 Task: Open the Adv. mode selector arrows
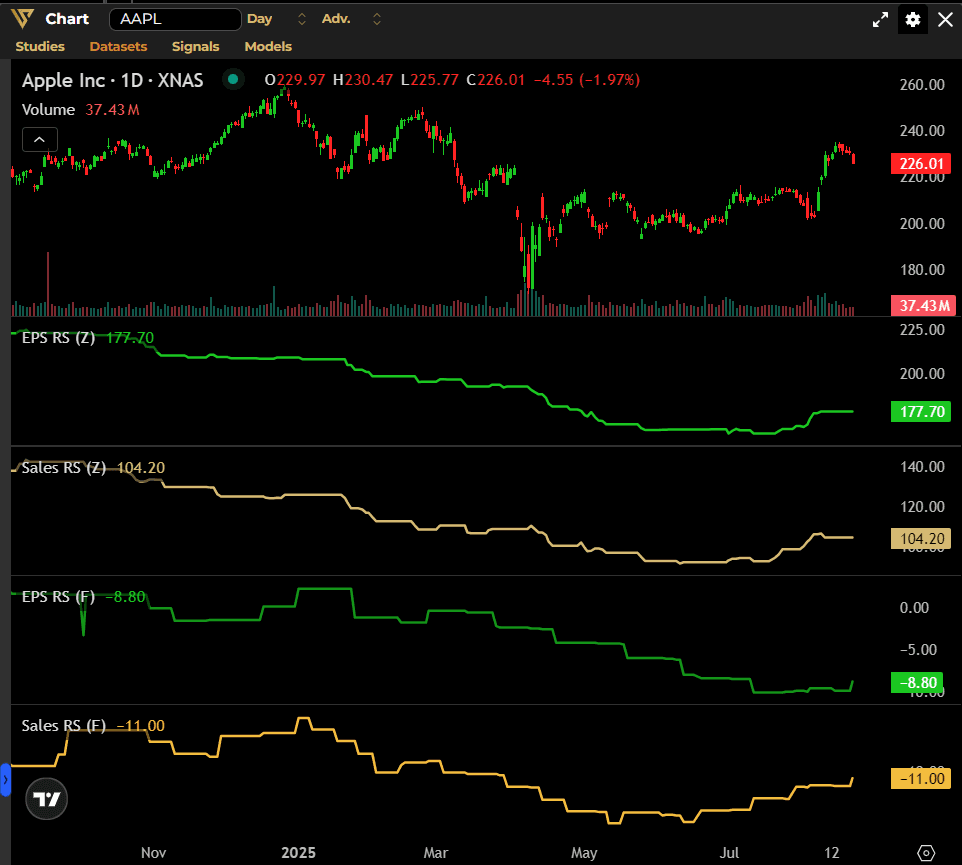tap(377, 19)
